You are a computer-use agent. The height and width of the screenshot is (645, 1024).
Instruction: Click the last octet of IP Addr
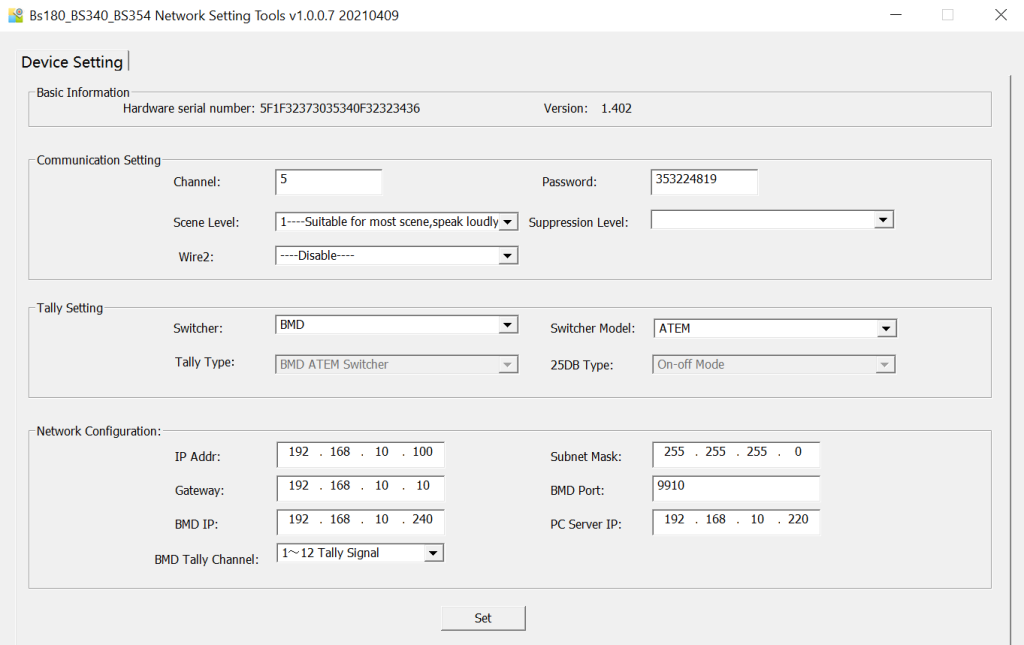point(422,453)
